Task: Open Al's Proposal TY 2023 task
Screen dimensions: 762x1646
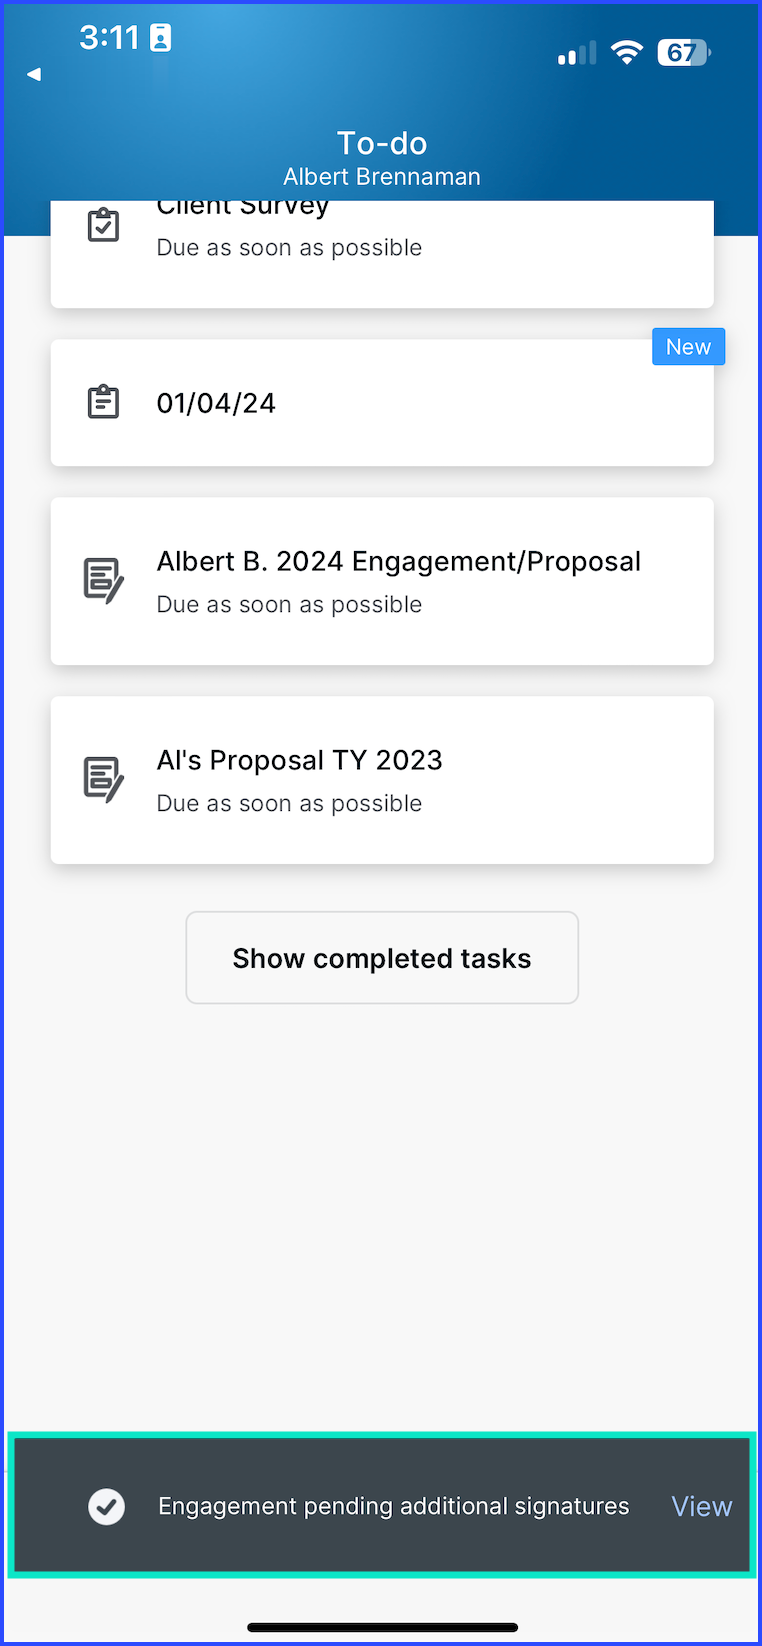Action: [x=382, y=780]
